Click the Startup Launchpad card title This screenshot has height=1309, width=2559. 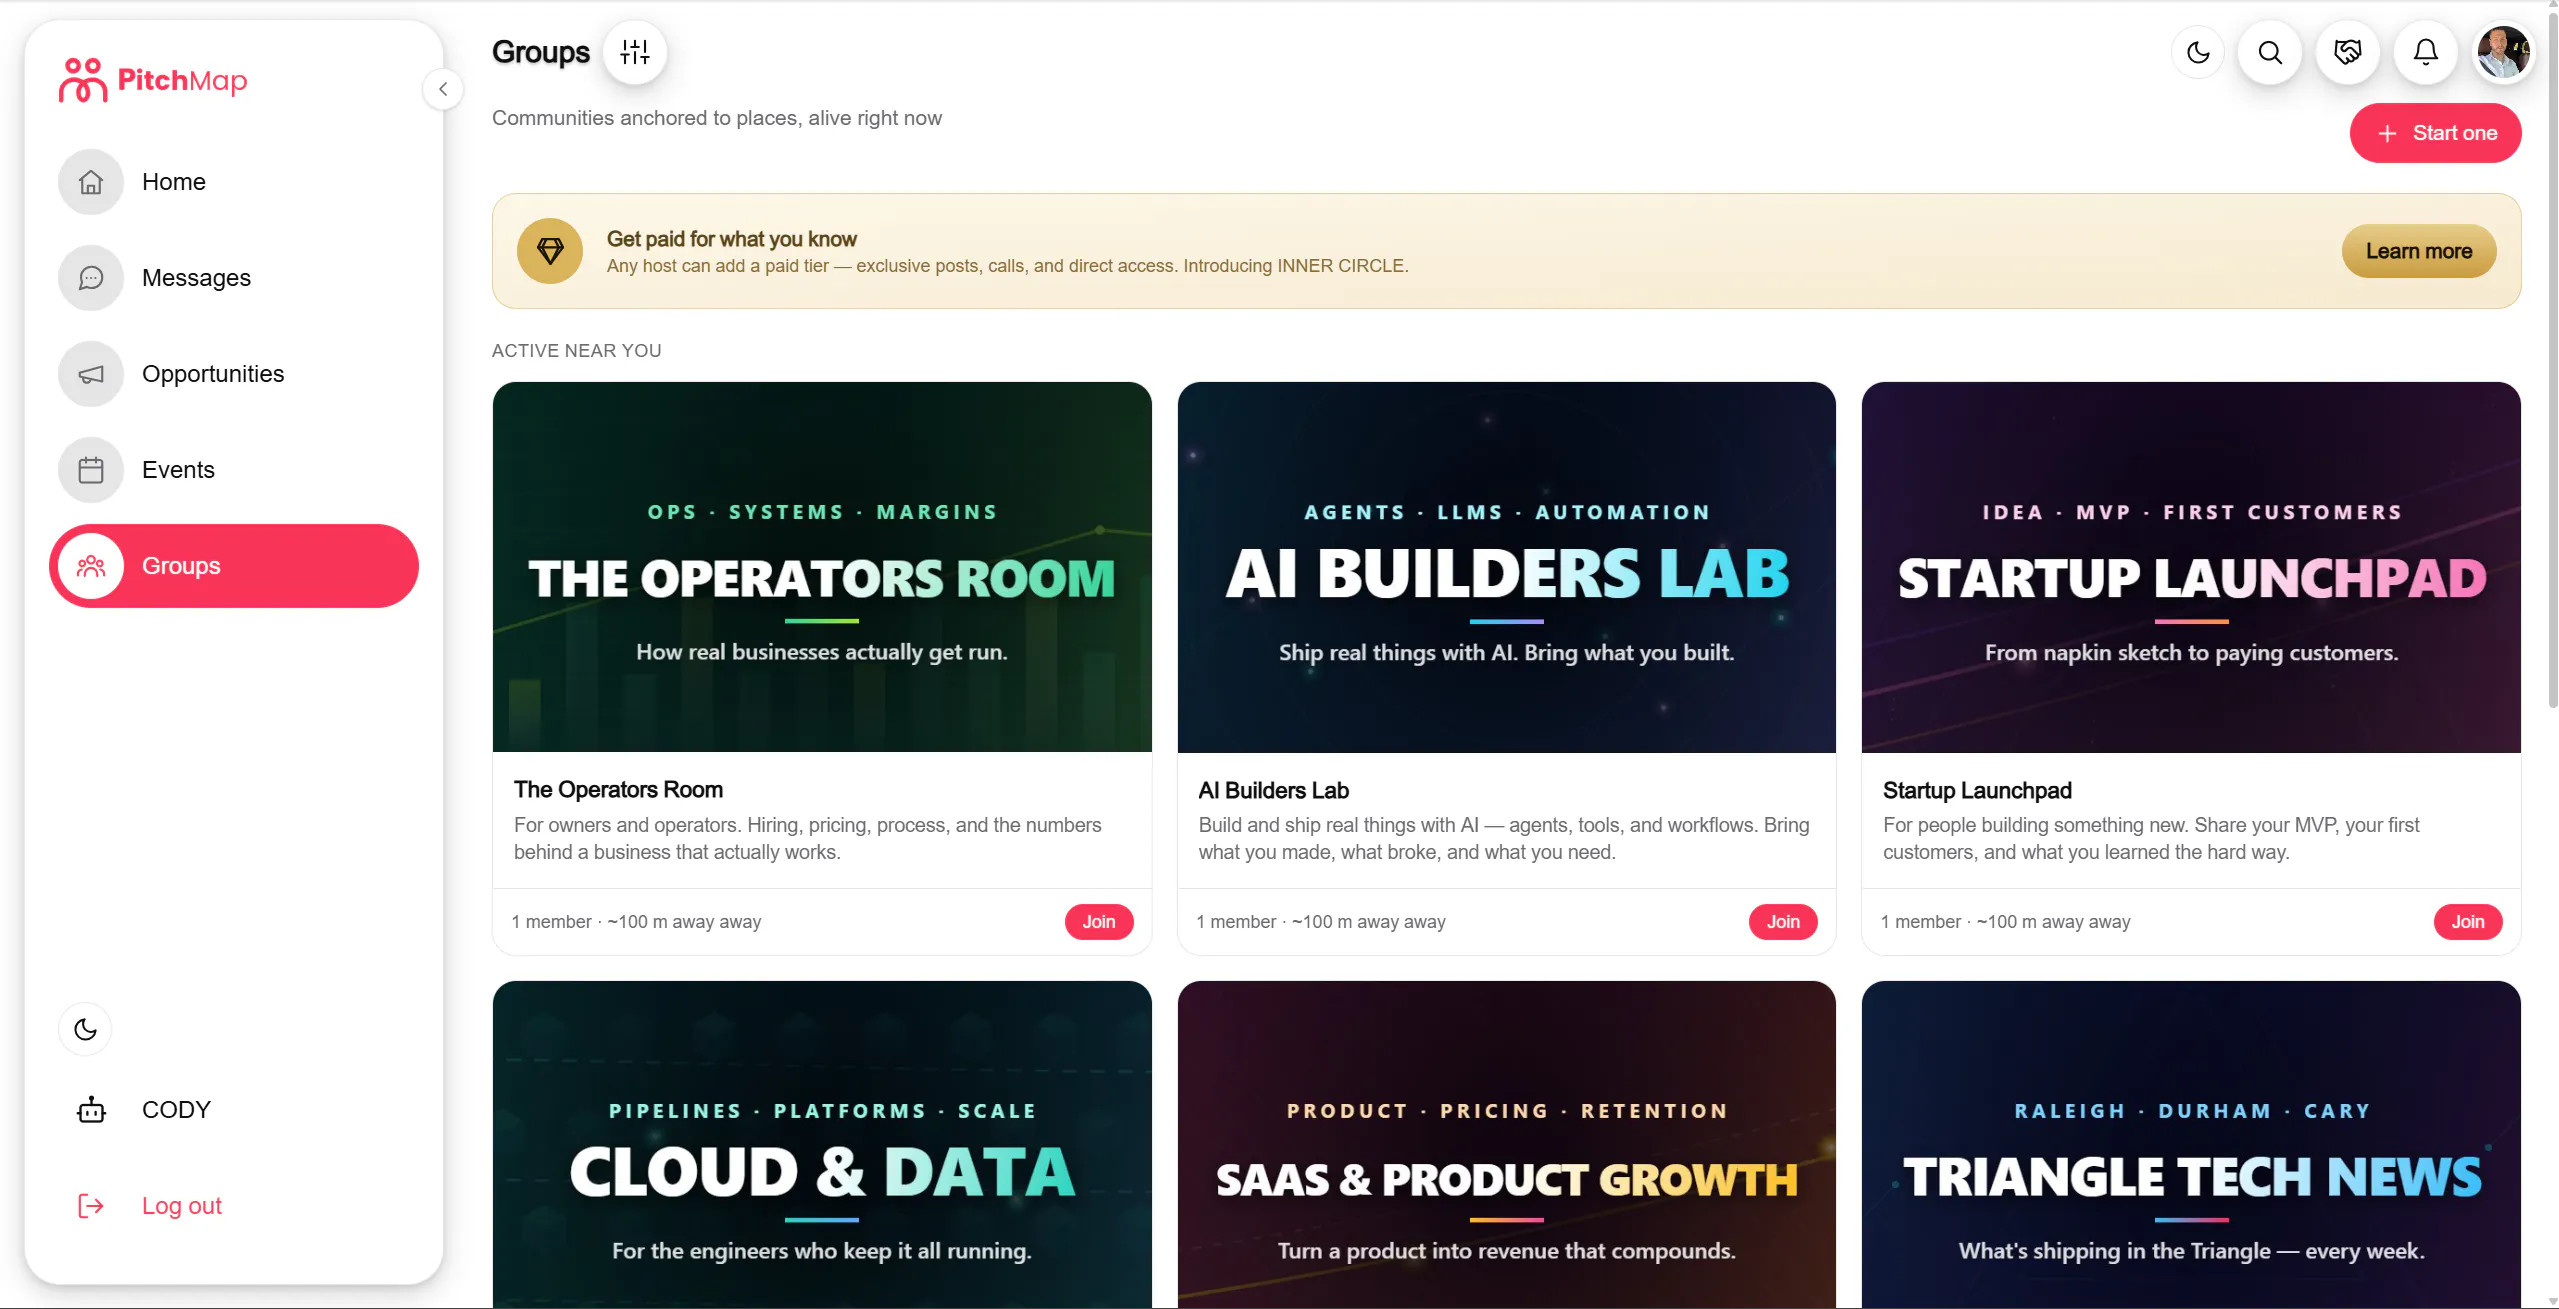(x=1977, y=790)
